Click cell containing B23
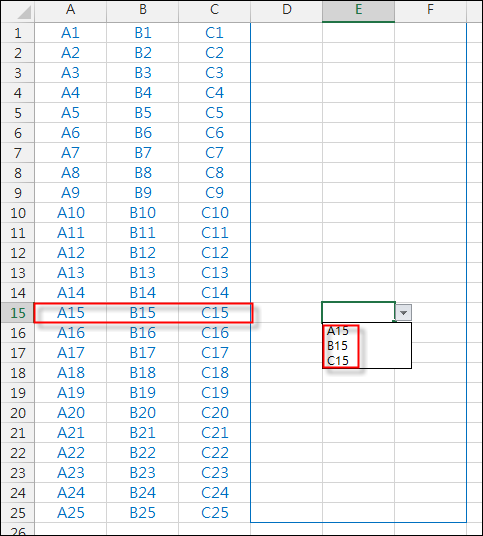 tap(143, 473)
